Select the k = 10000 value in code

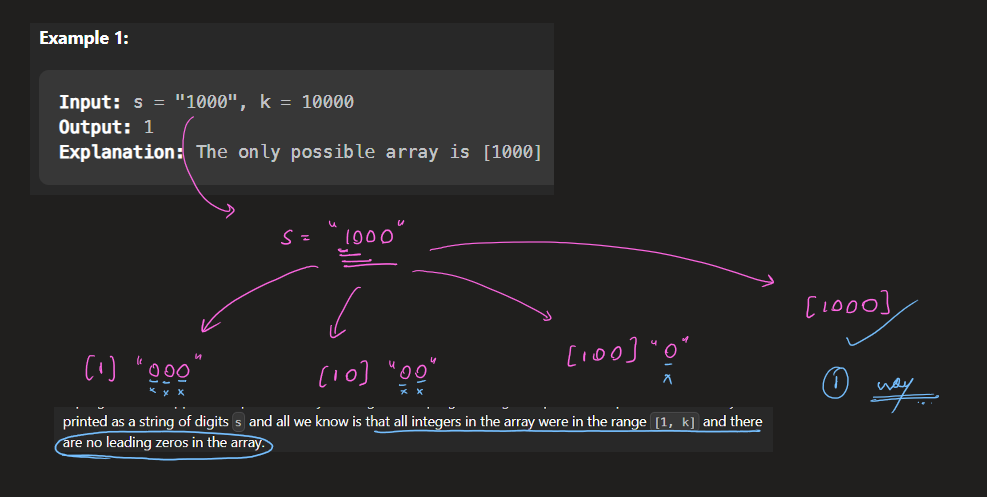click(x=326, y=102)
